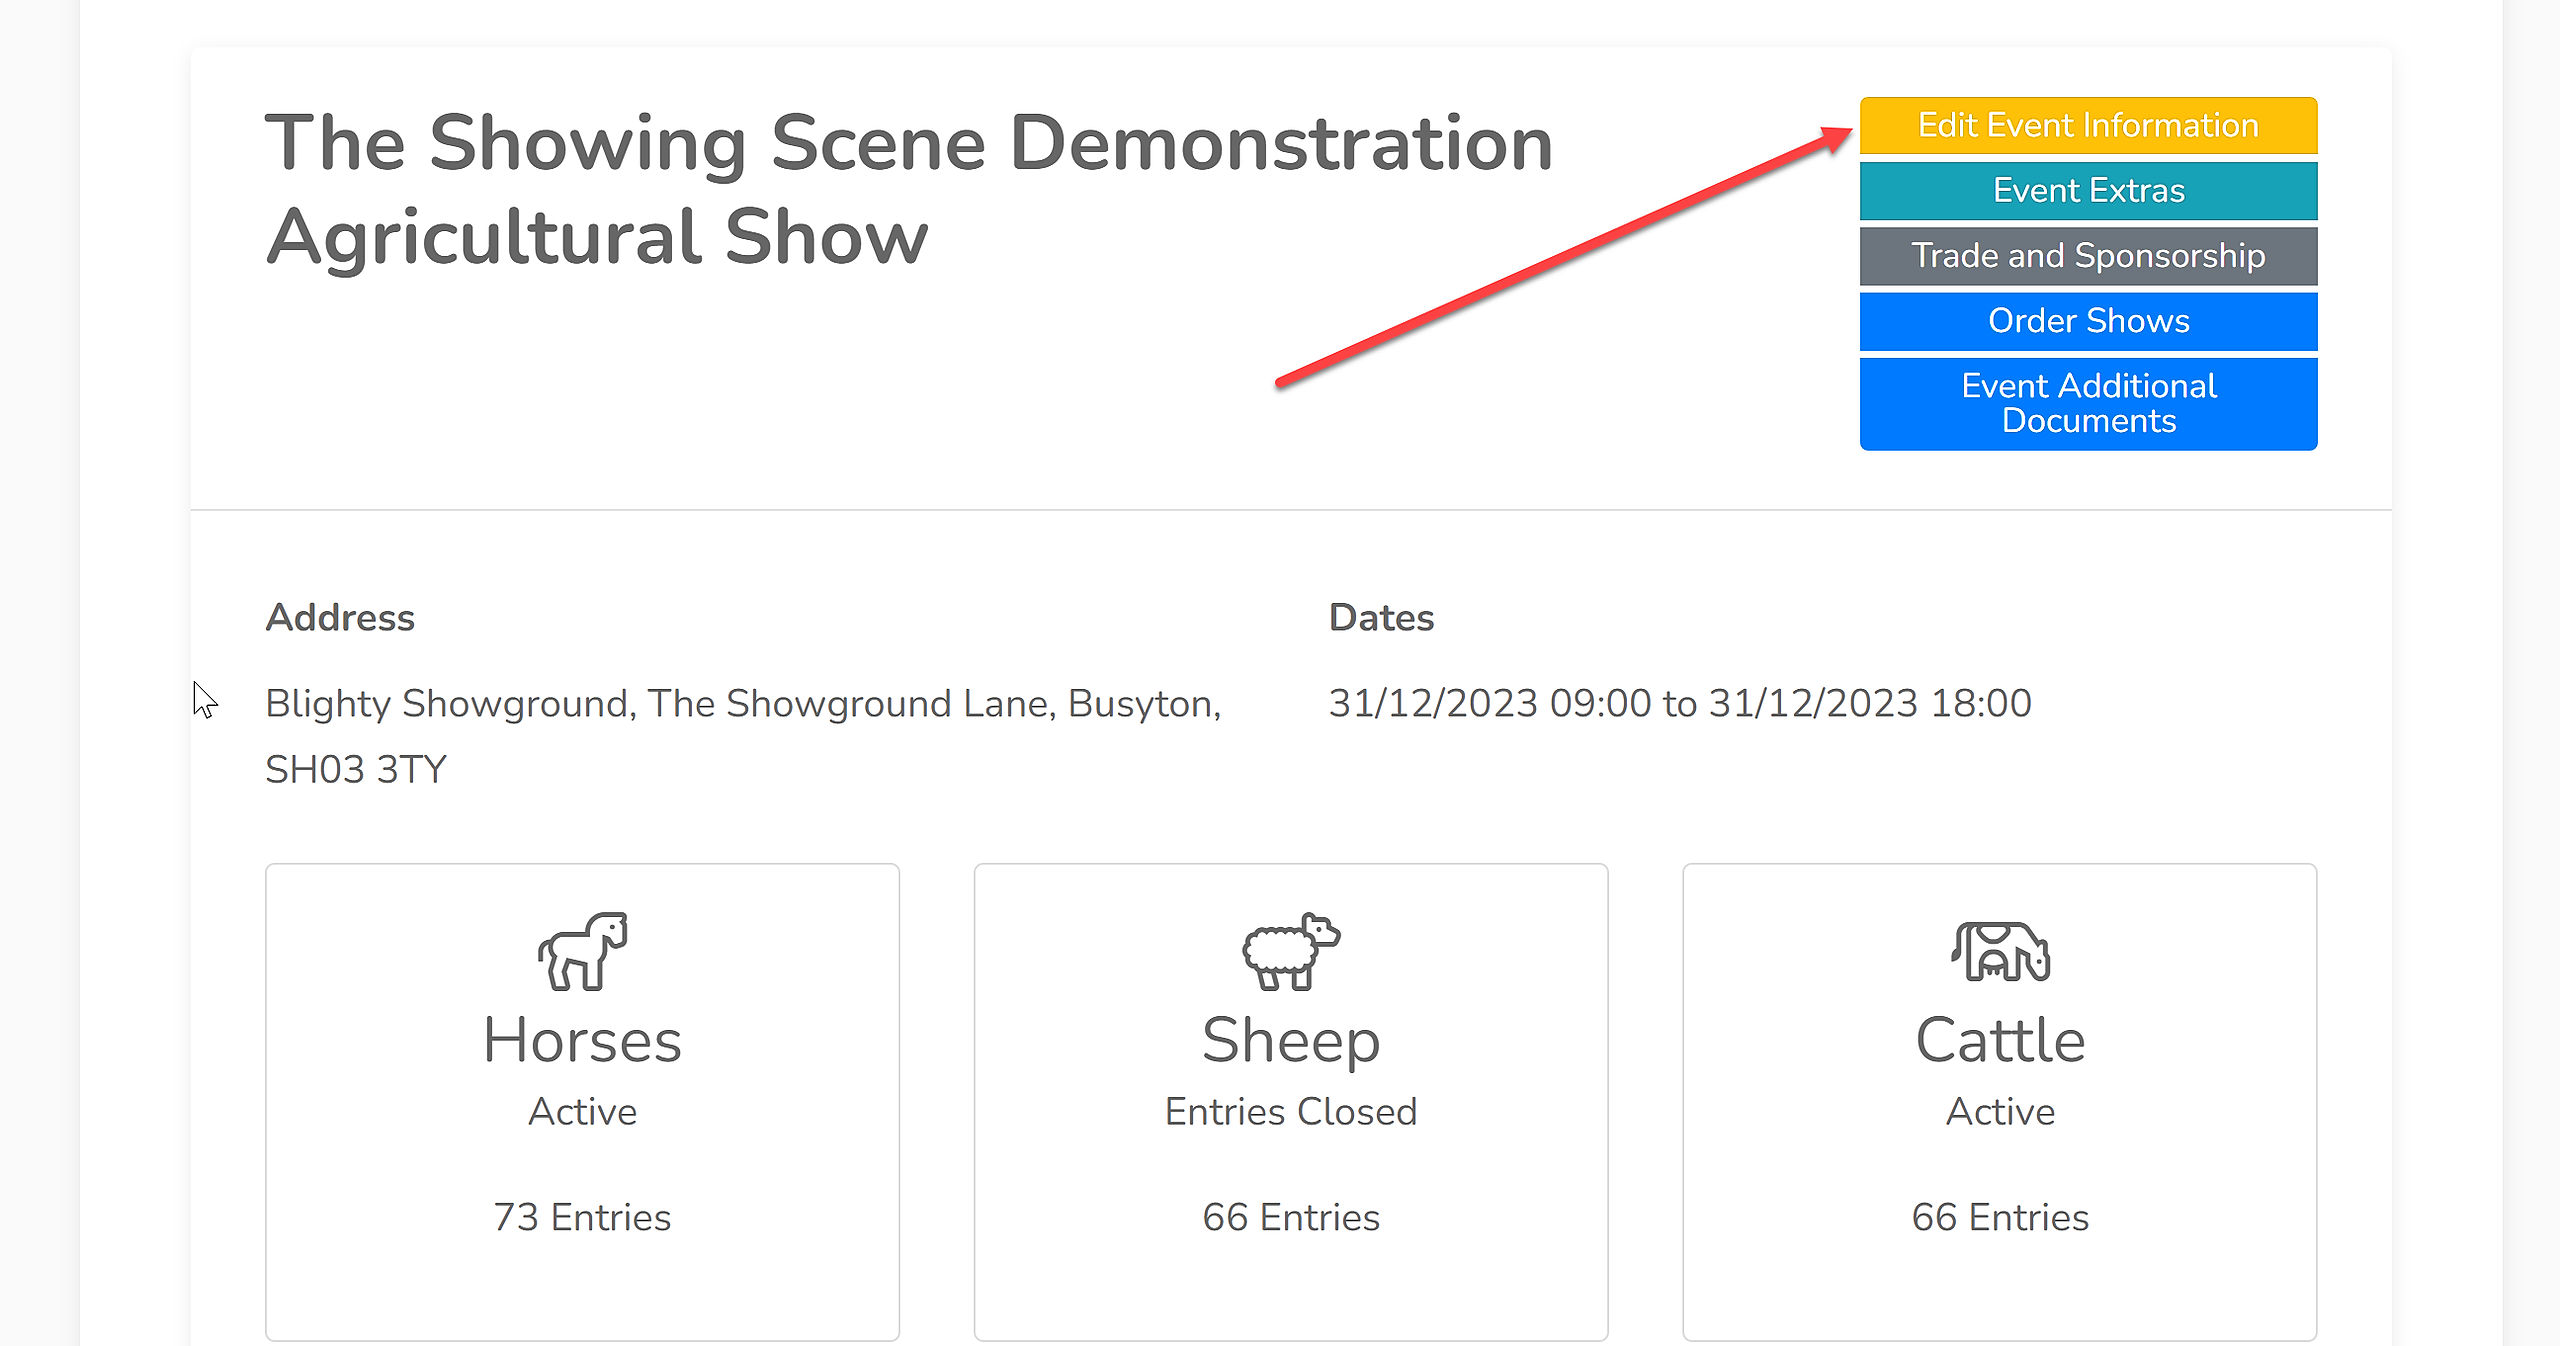The width and height of the screenshot is (2560, 1346).
Task: Open Trade and Sponsorship
Action: click(x=2088, y=255)
